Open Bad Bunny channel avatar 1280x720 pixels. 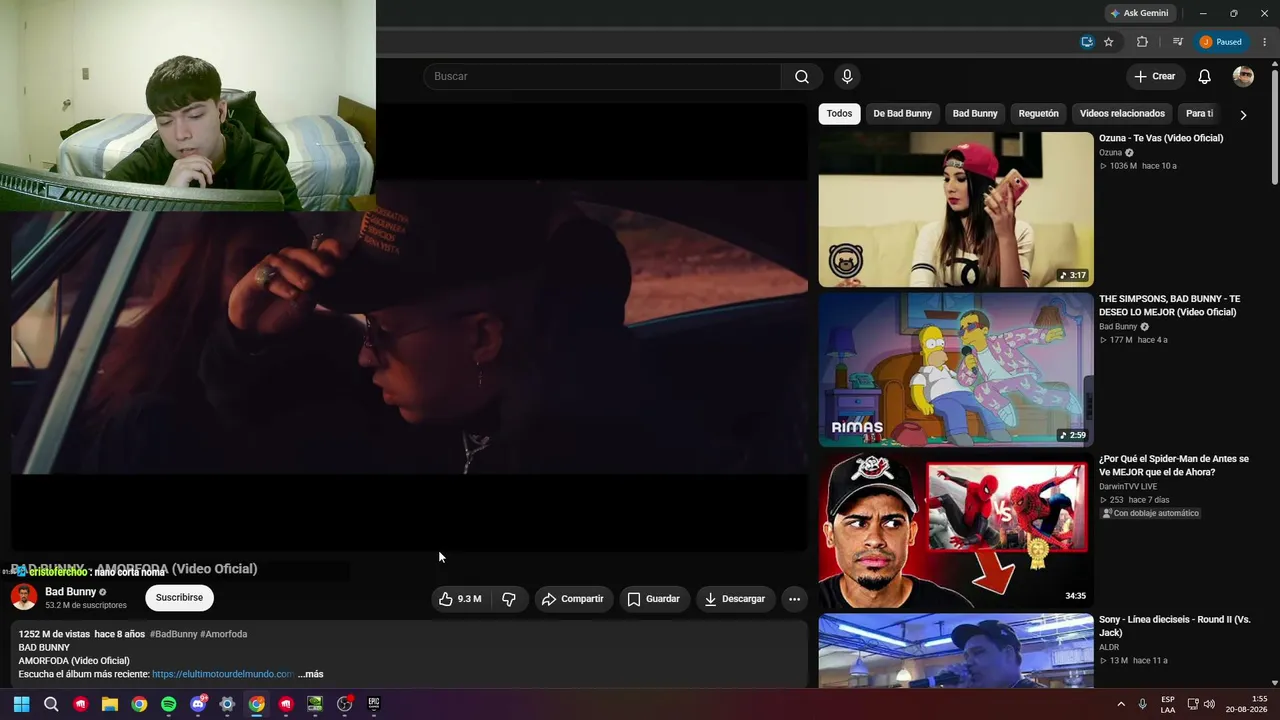(24, 597)
